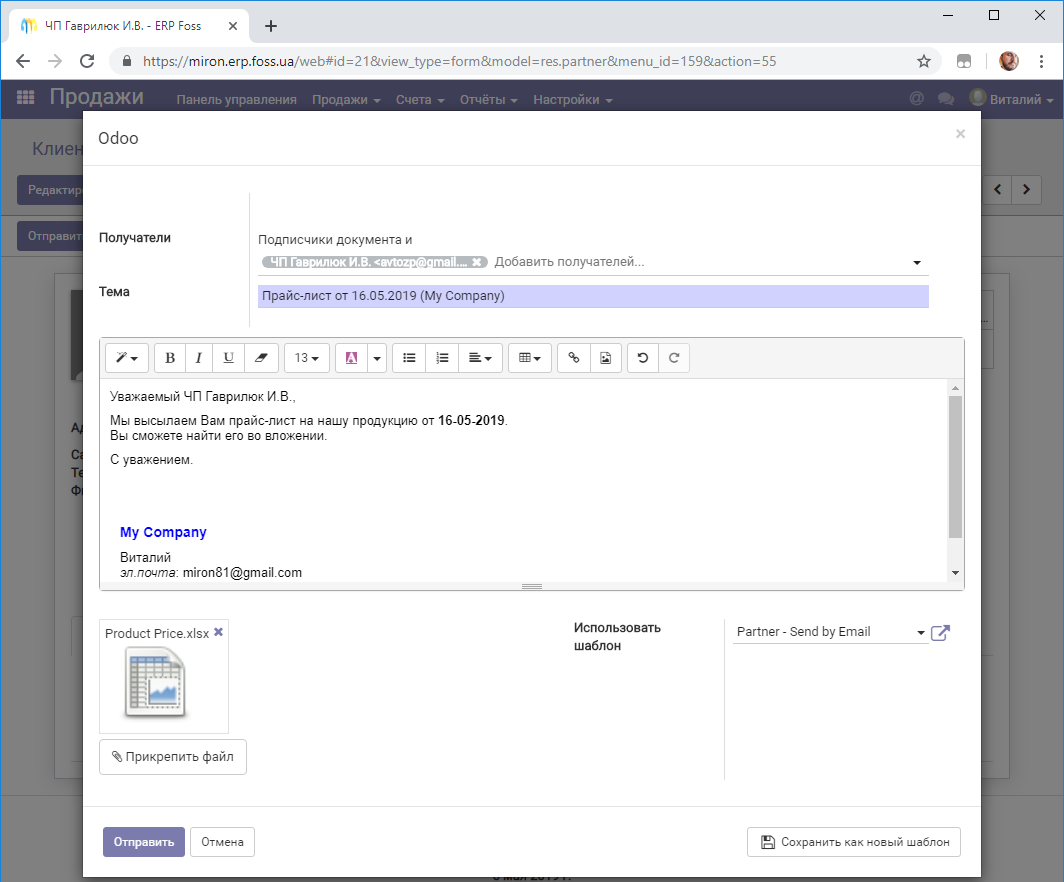Open the font size 13 dropdown
The width and height of the screenshot is (1064, 882).
307,358
